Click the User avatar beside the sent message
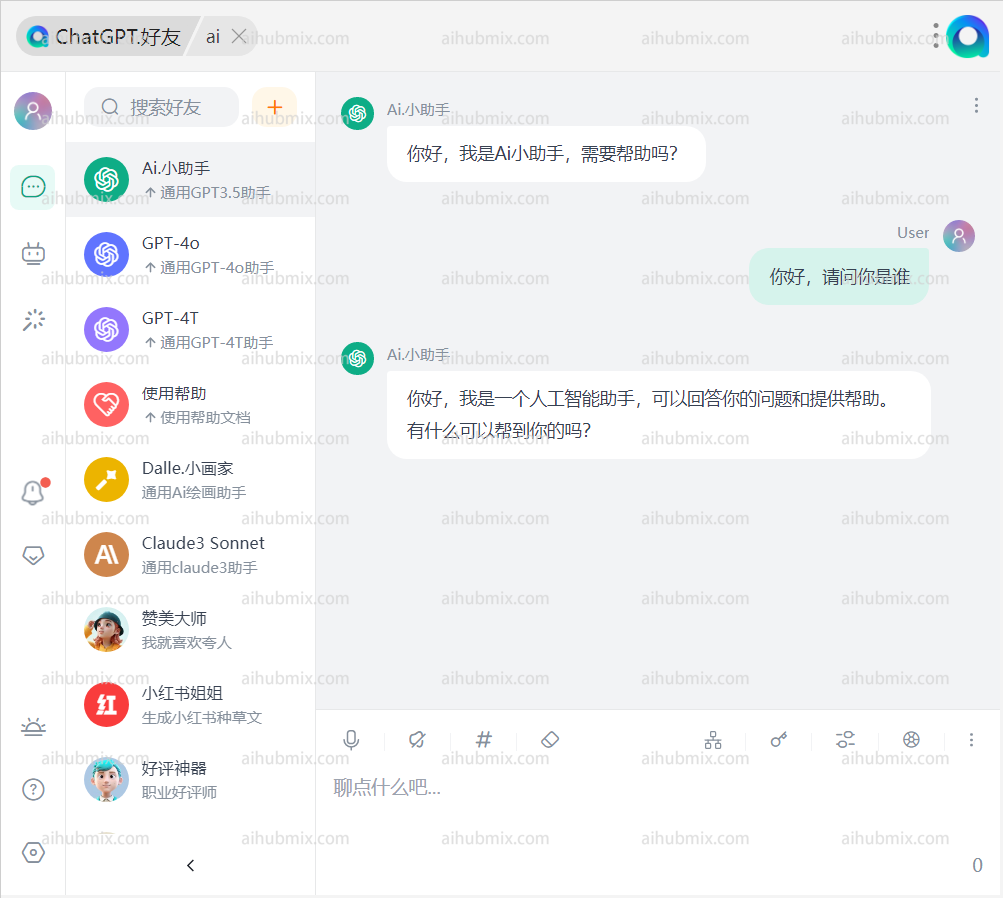Image resolution: width=1003 pixels, height=898 pixels. pyautogui.click(x=958, y=236)
